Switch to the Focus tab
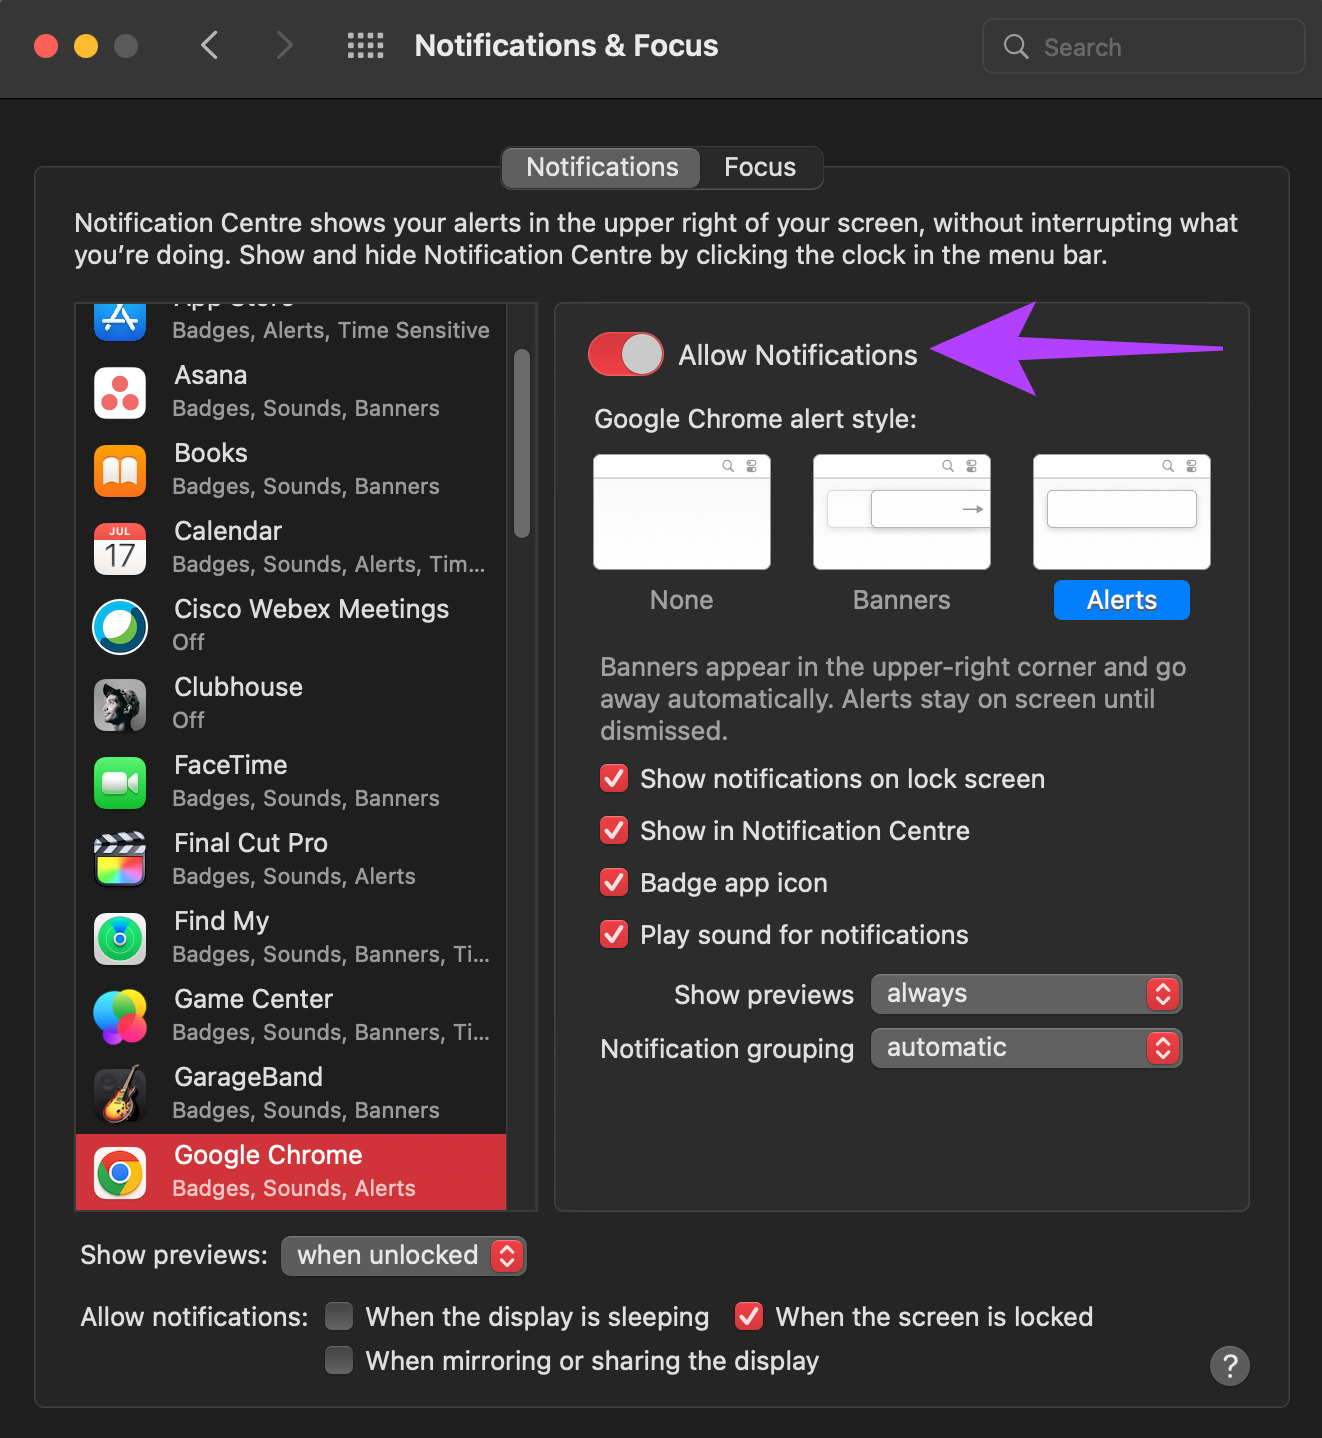The width and height of the screenshot is (1322, 1438). coord(760,167)
